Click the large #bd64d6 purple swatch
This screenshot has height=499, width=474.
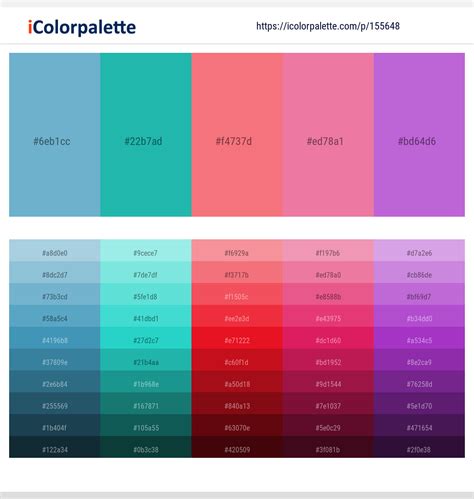(419, 135)
